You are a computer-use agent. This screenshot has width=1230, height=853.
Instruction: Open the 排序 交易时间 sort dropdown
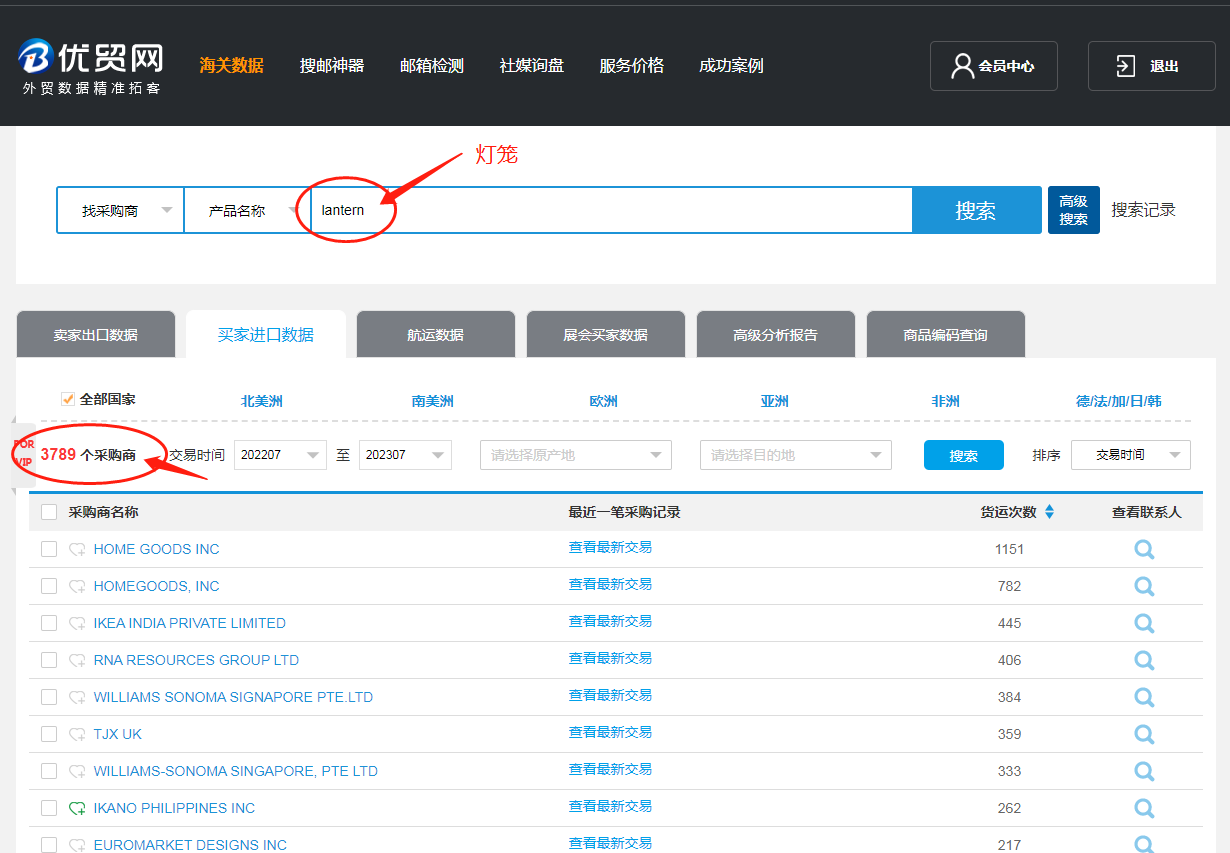(1130, 455)
